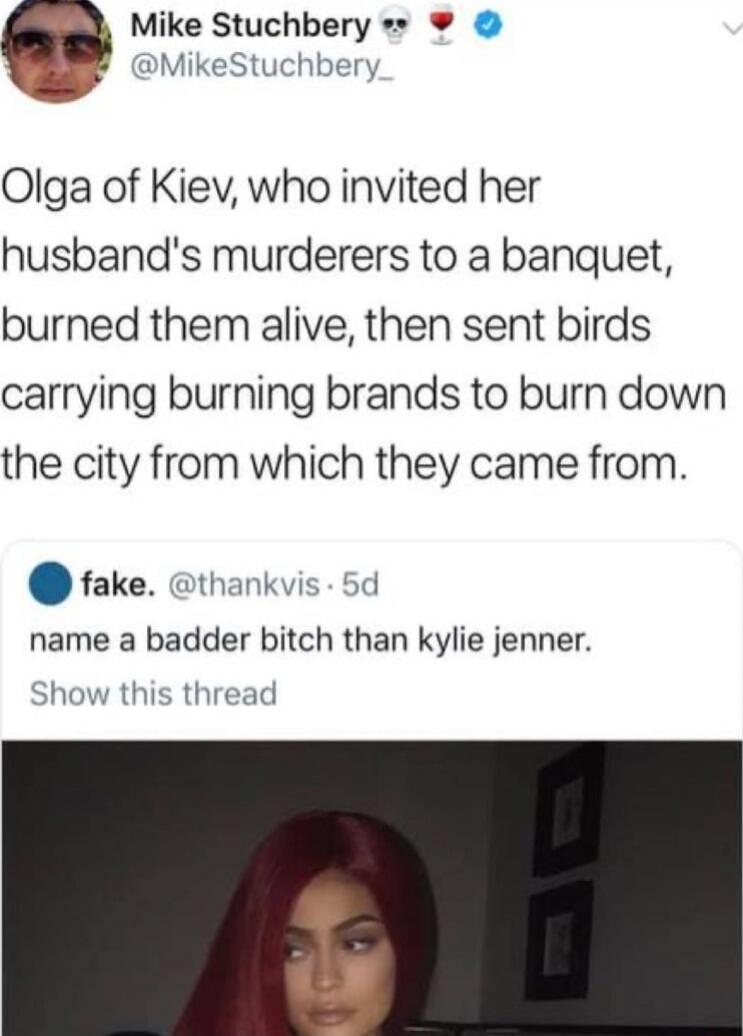Screen dimensions: 743x1036
Task: Click the sunglasses in the profile avatar
Action: 57,46
